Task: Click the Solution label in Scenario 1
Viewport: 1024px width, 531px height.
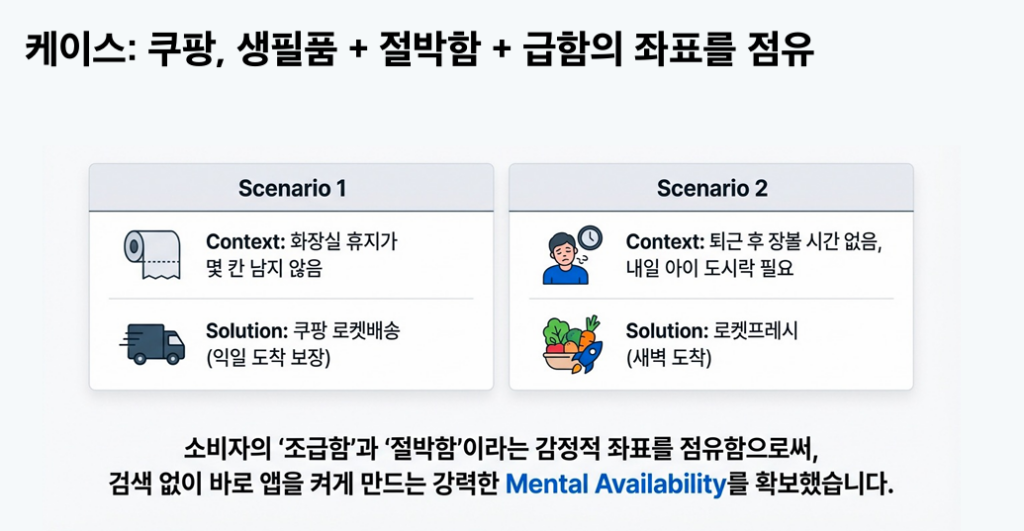Action: (247, 331)
